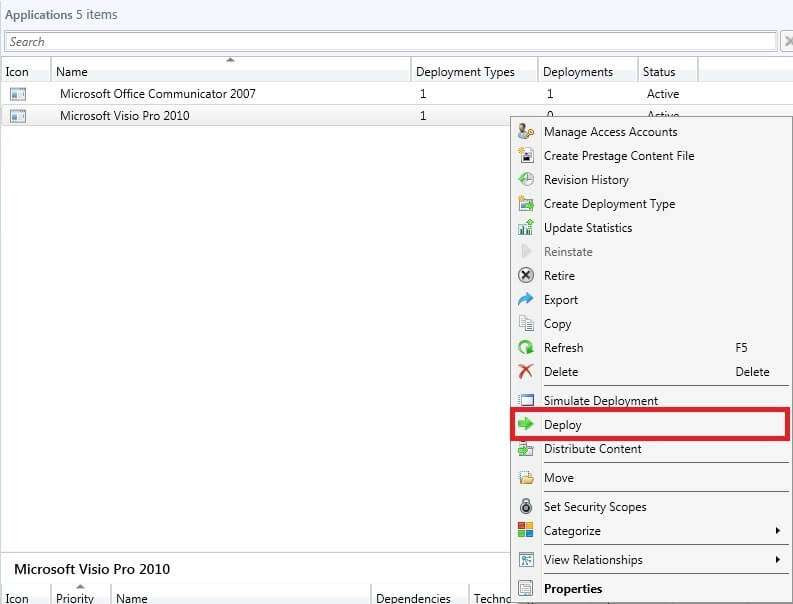Clear the search box with the X button
This screenshot has height=604, width=793.
click(x=787, y=41)
